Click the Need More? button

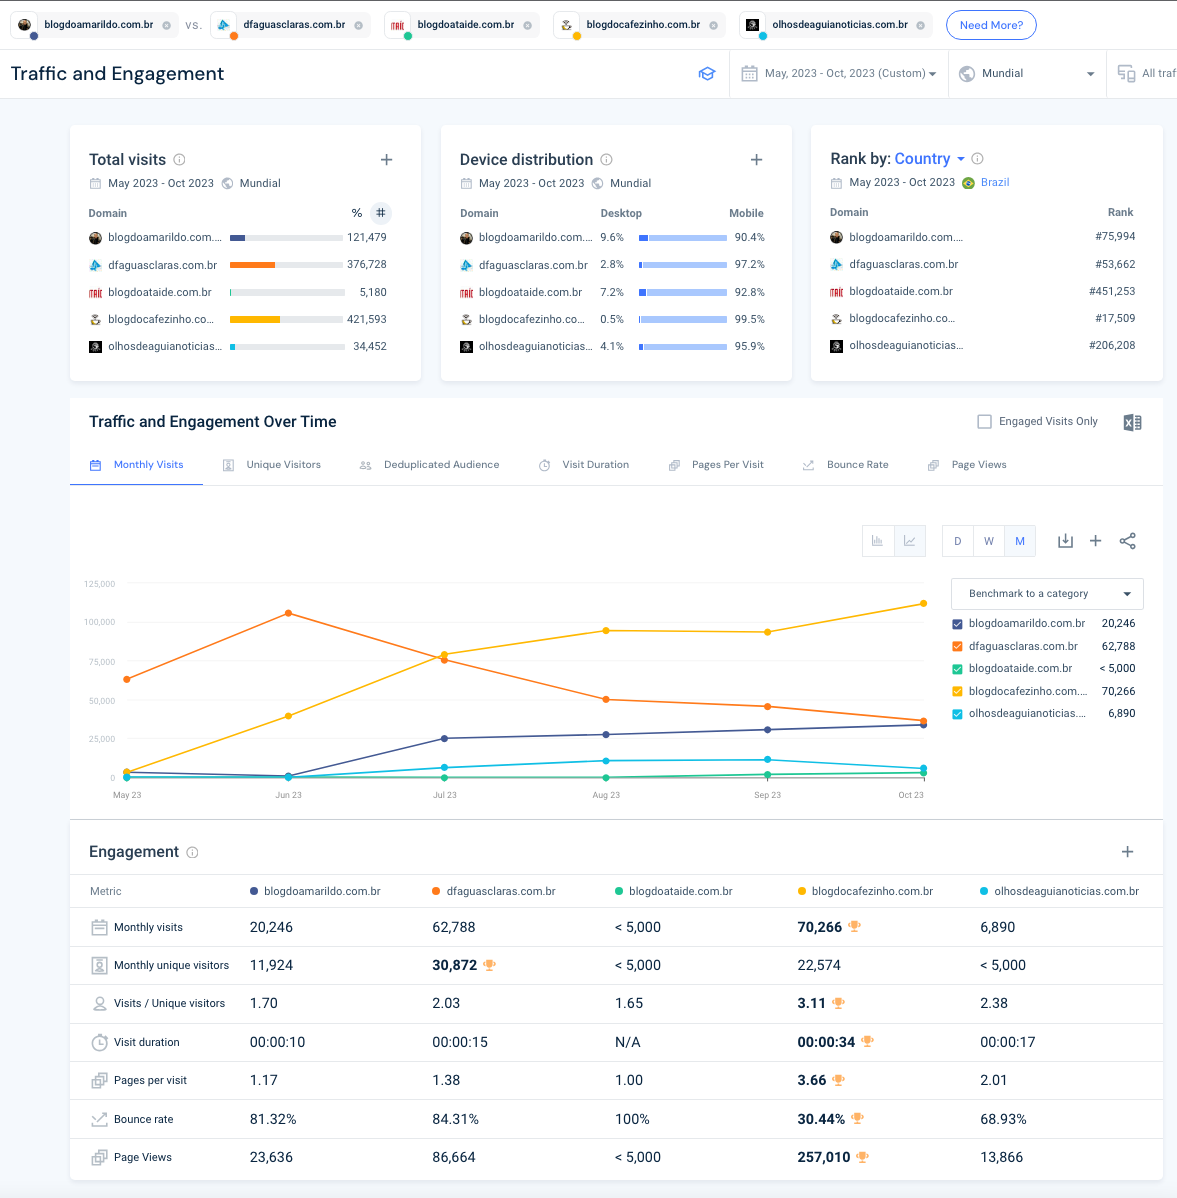coord(991,25)
